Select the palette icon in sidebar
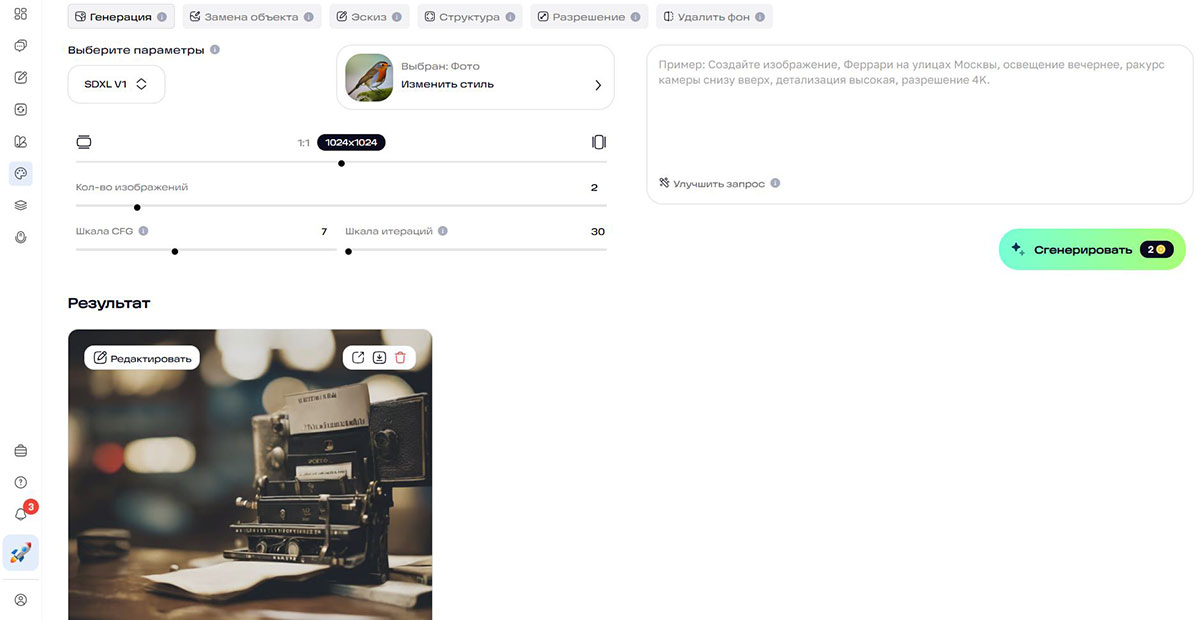Viewport: 1200px width, 620px height. click(x=21, y=173)
